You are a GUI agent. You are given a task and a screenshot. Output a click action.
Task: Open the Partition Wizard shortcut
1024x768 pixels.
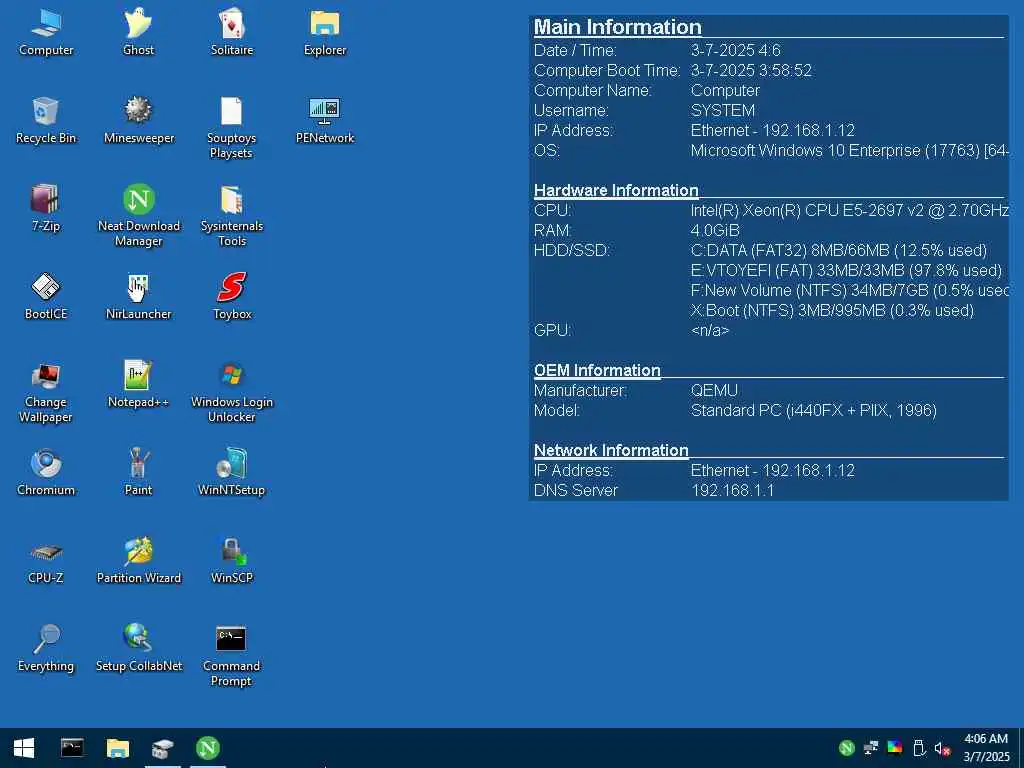click(x=138, y=561)
